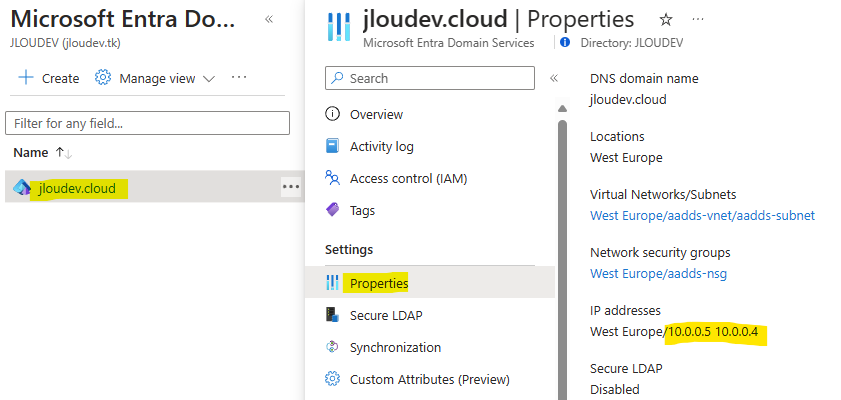
Task: Click the purple Tags icon
Action: tap(333, 210)
